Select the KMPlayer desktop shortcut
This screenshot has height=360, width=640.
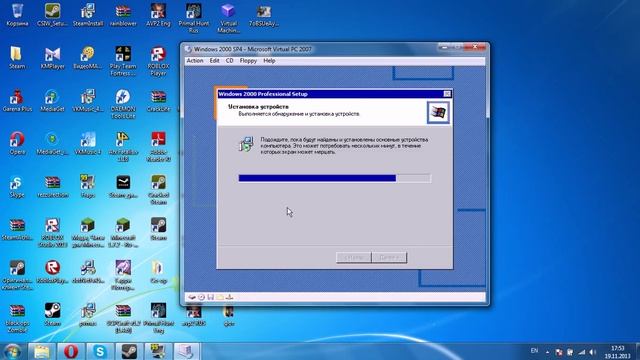coord(52,58)
